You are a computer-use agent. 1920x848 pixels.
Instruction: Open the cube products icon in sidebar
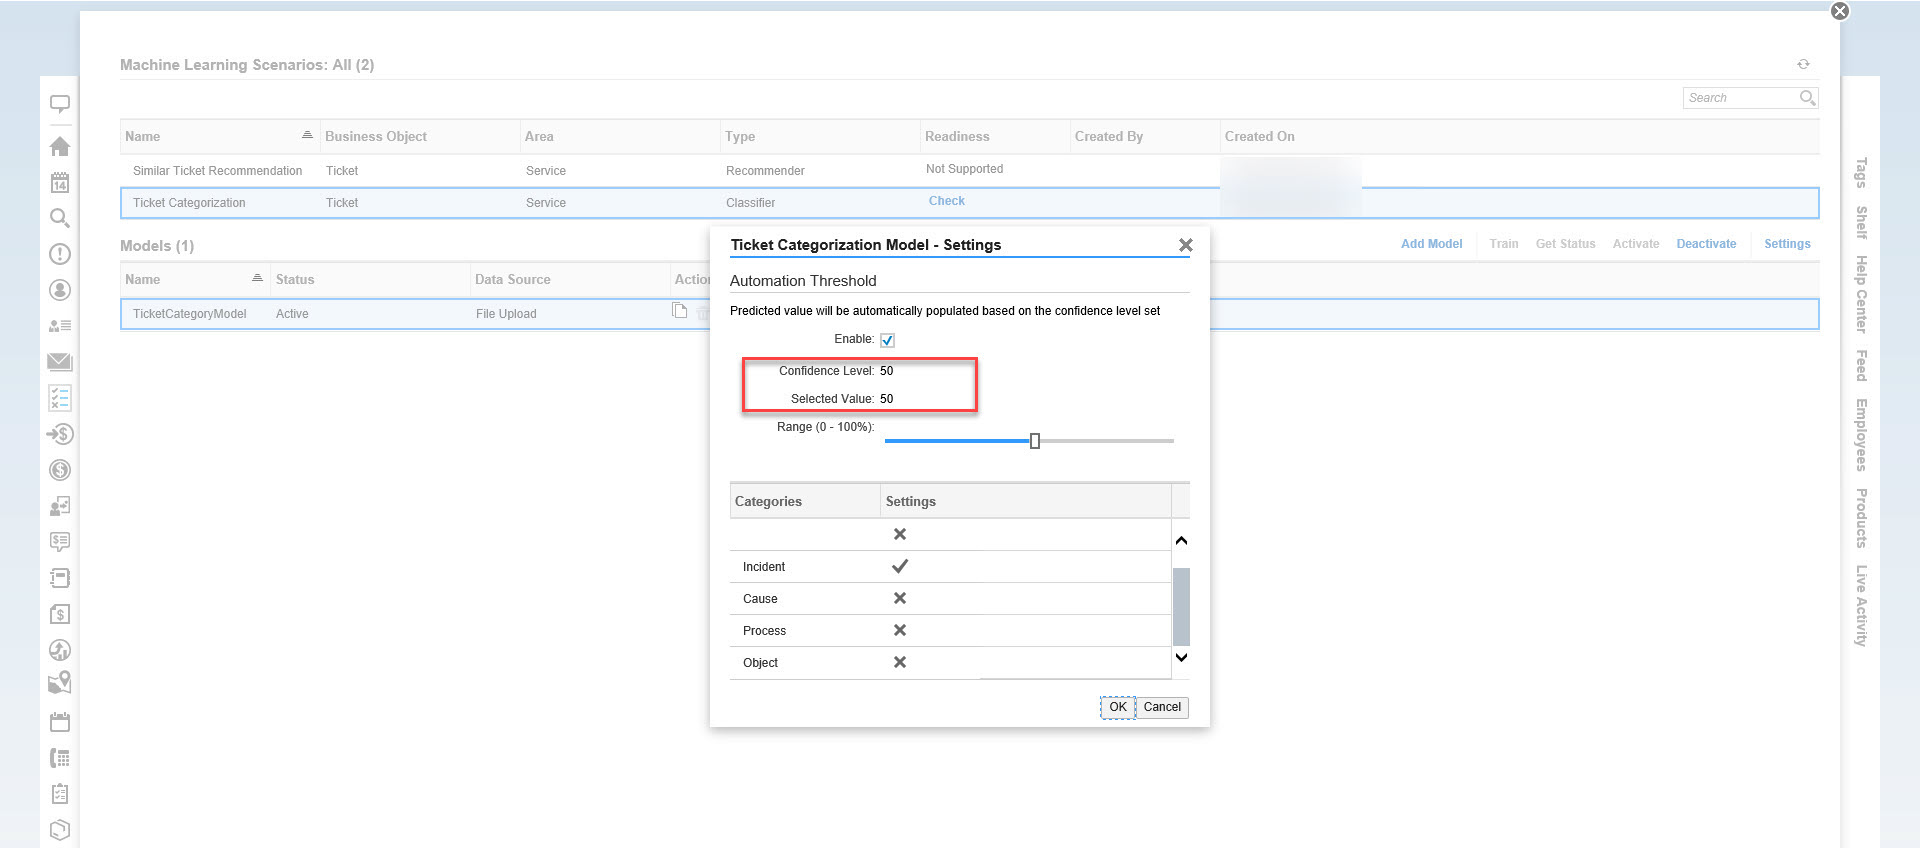[60, 830]
